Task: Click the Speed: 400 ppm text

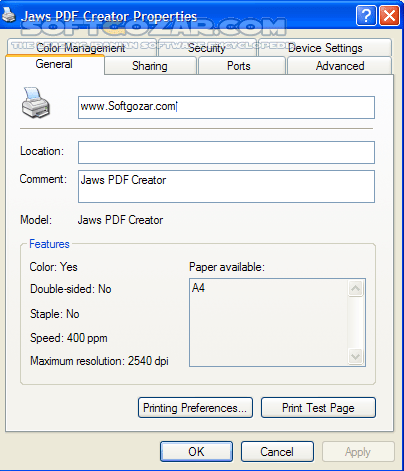Action: click(x=69, y=338)
